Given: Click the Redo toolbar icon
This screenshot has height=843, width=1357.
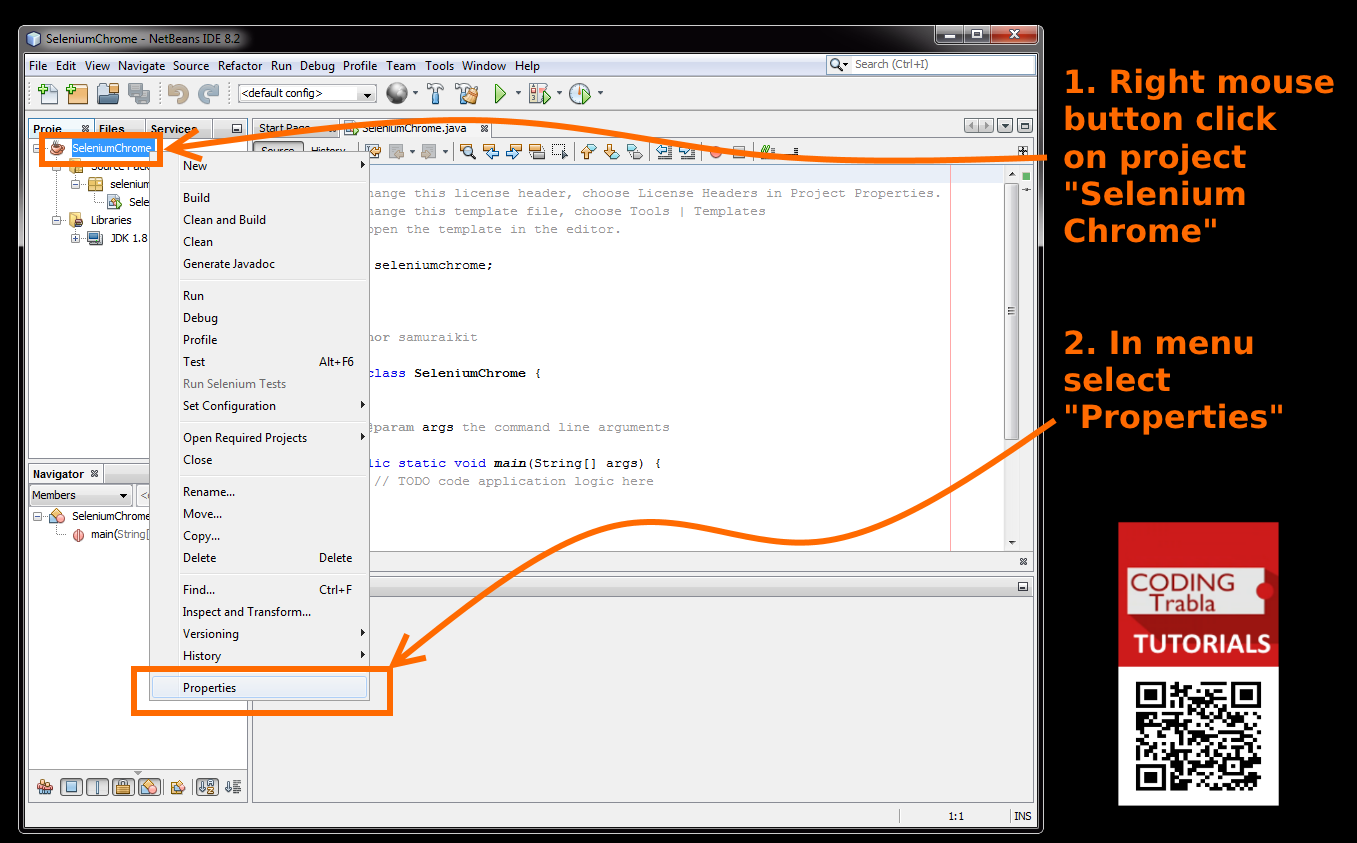Looking at the screenshot, I should (208, 93).
